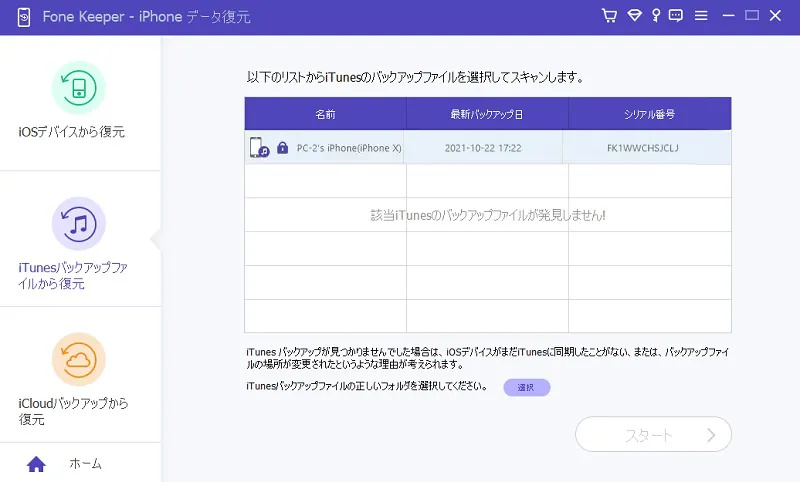Click the iTunesバックアップファイルから復元 label
800x482 pixels.
(73, 275)
